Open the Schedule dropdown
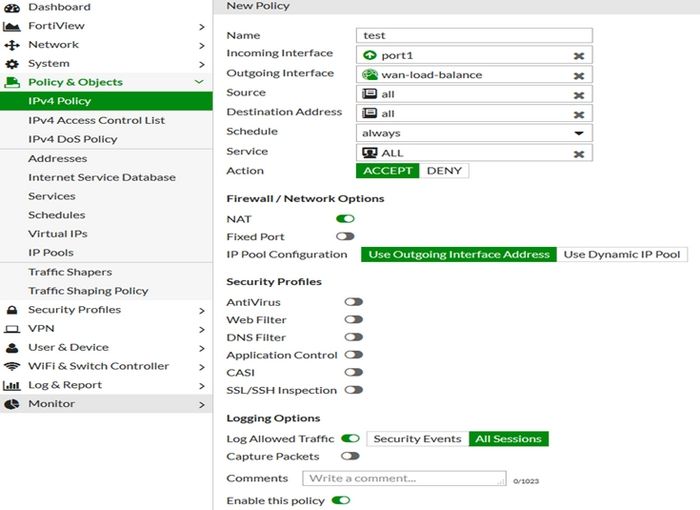700x510 pixels. [x=578, y=132]
